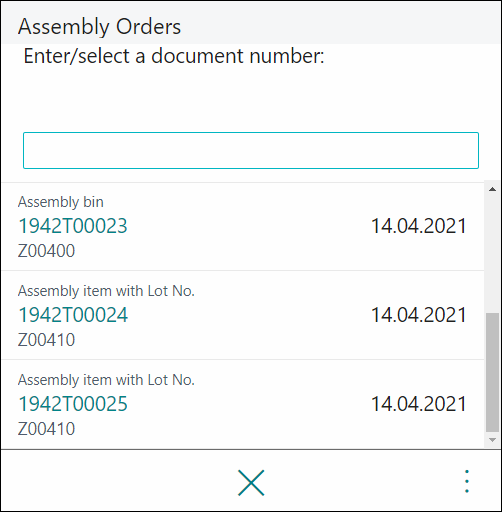
Task: Click Z00410 under order 1942T00024
Action: click(x=46, y=340)
